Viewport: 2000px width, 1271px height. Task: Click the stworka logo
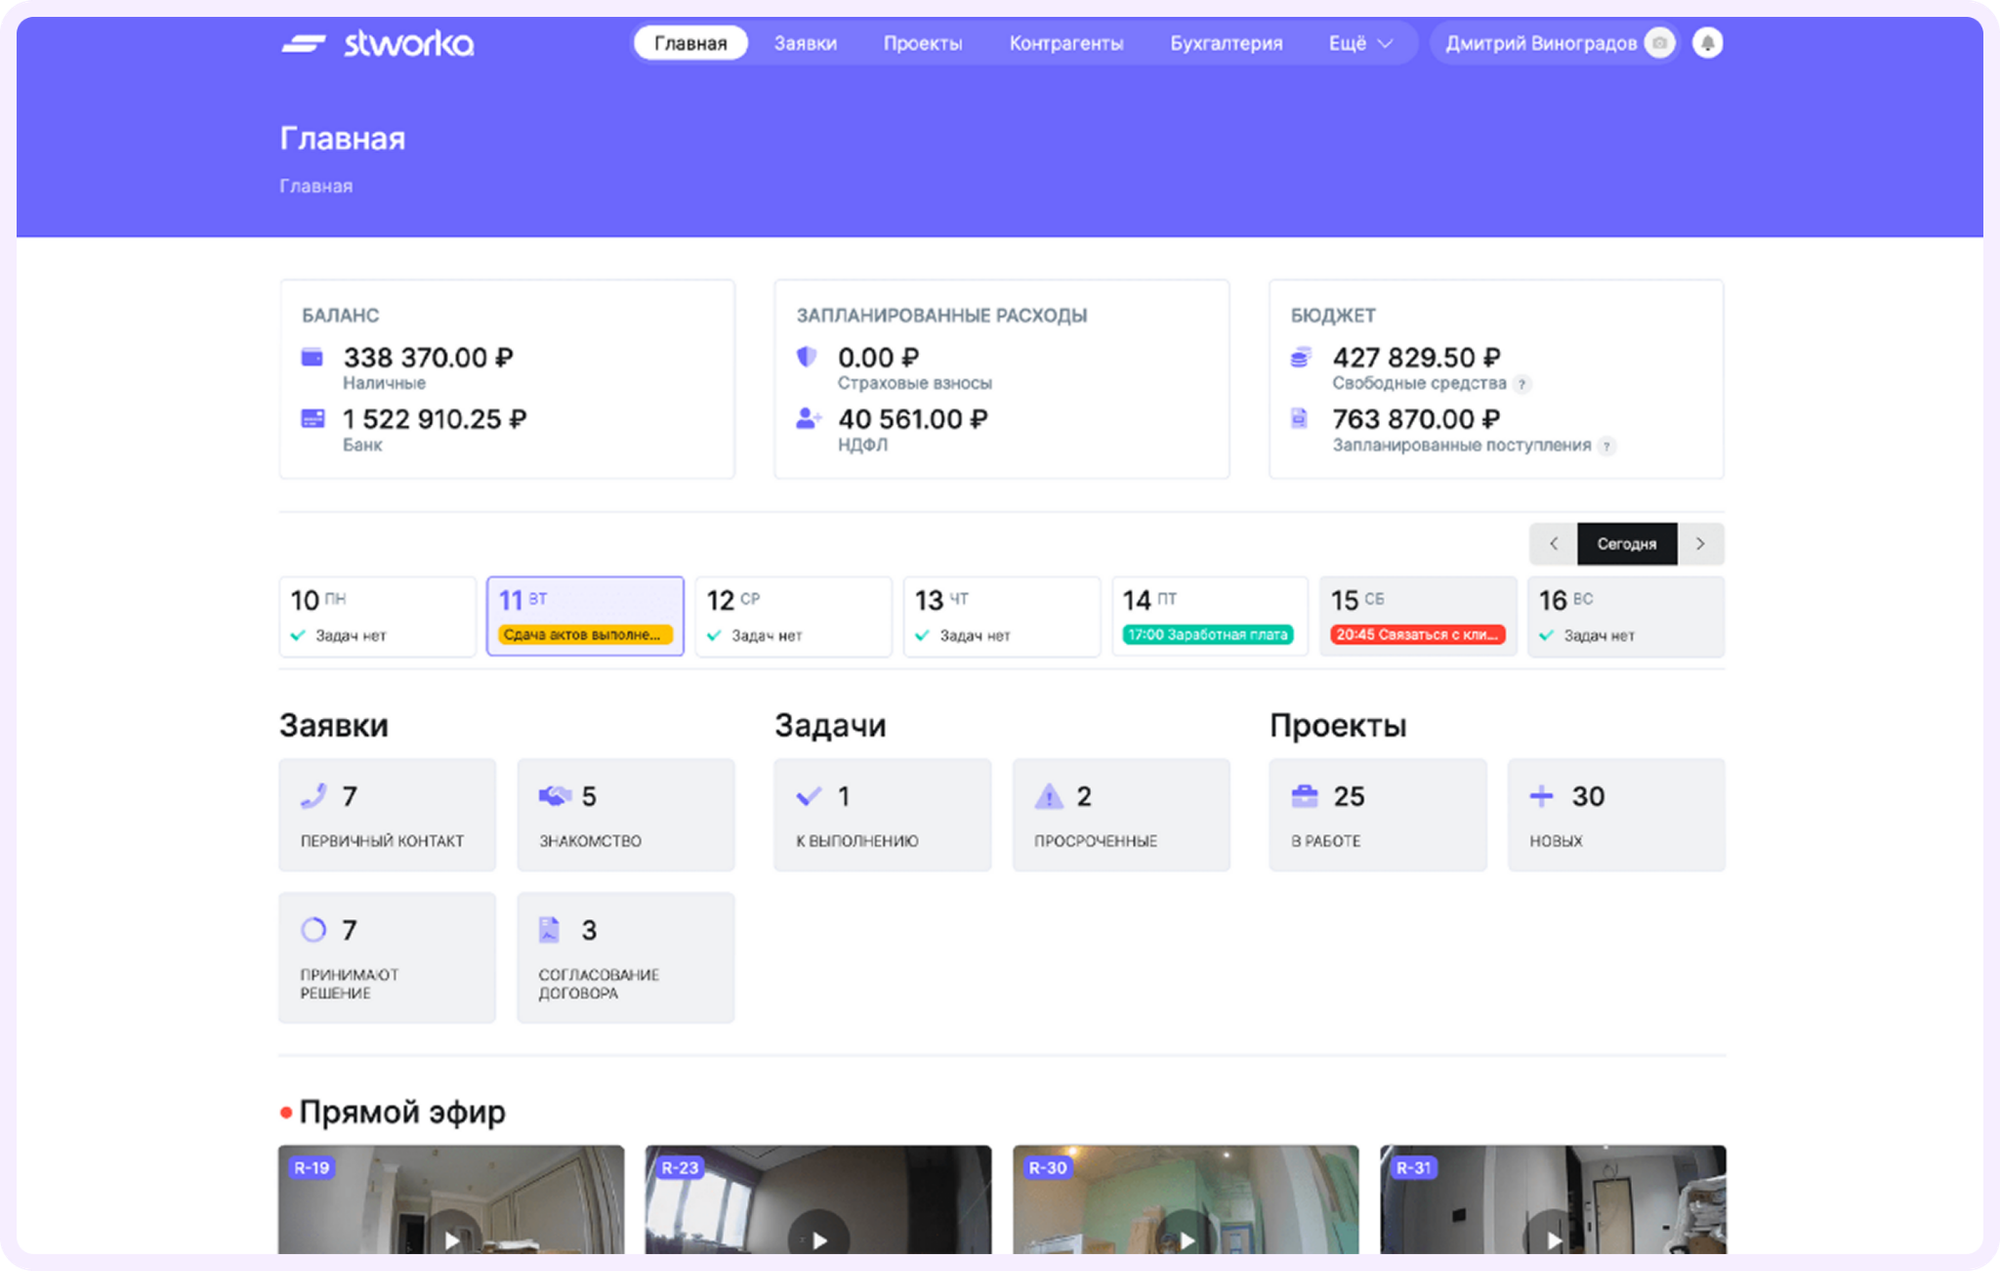377,43
